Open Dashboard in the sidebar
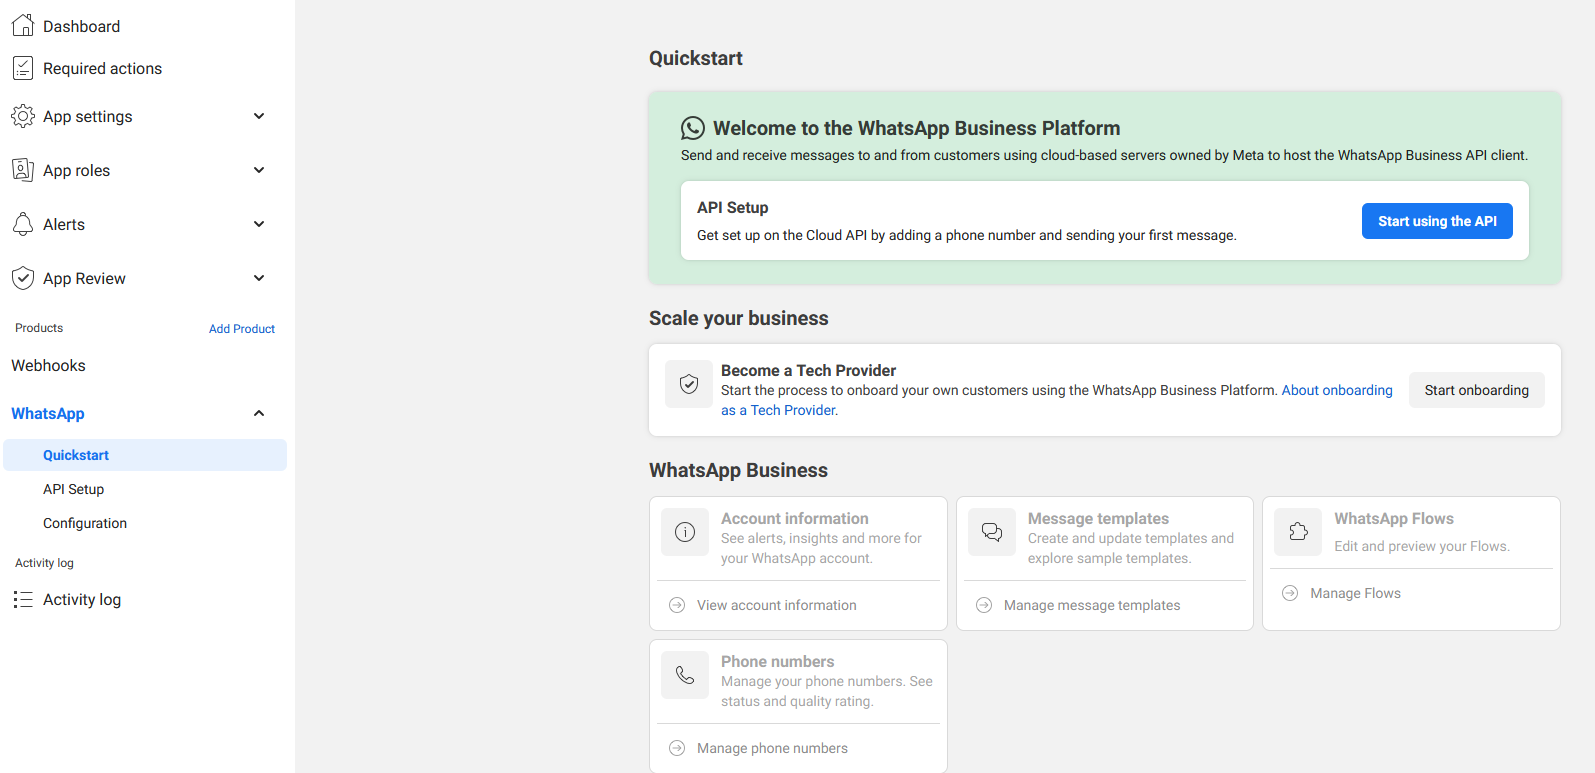This screenshot has width=1595, height=773. (x=81, y=26)
